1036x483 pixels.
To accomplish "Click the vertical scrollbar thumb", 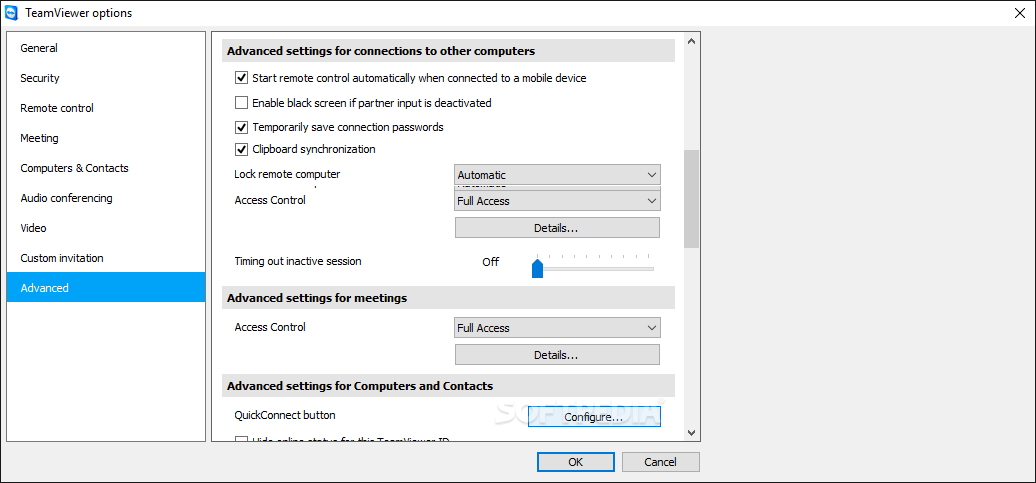I will pyautogui.click(x=692, y=198).
